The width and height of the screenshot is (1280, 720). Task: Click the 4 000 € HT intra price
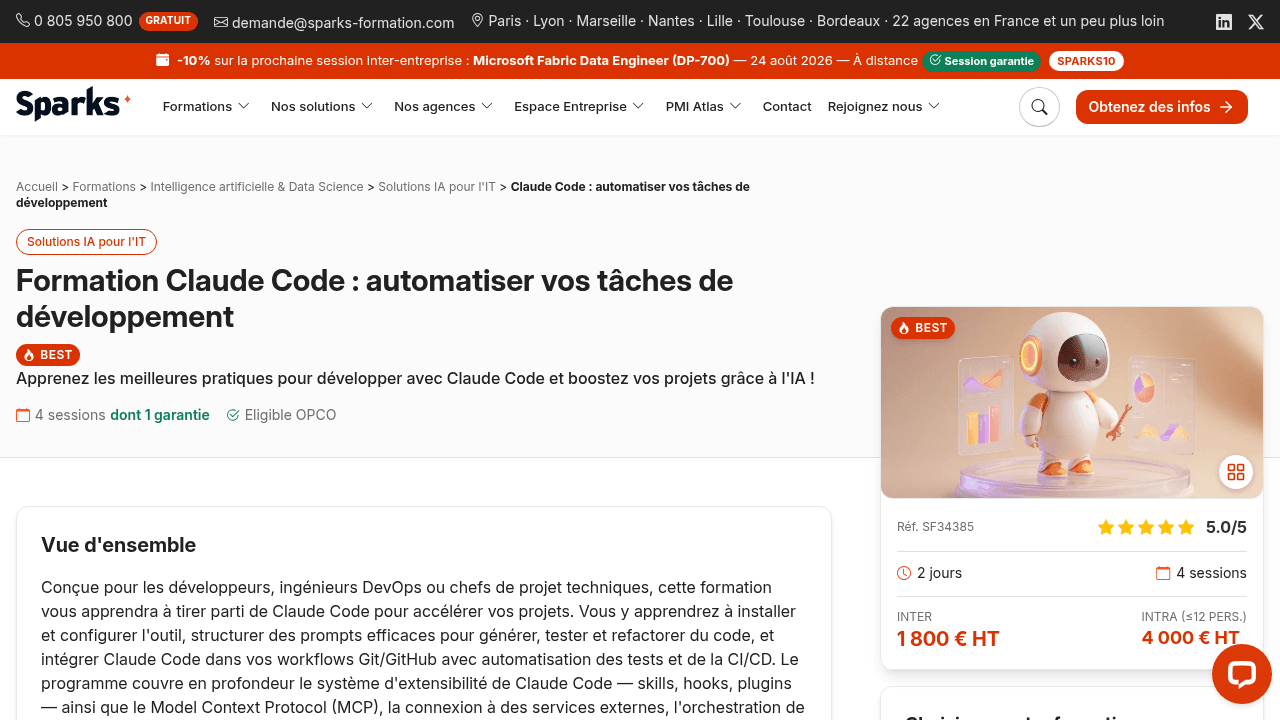(x=1190, y=638)
